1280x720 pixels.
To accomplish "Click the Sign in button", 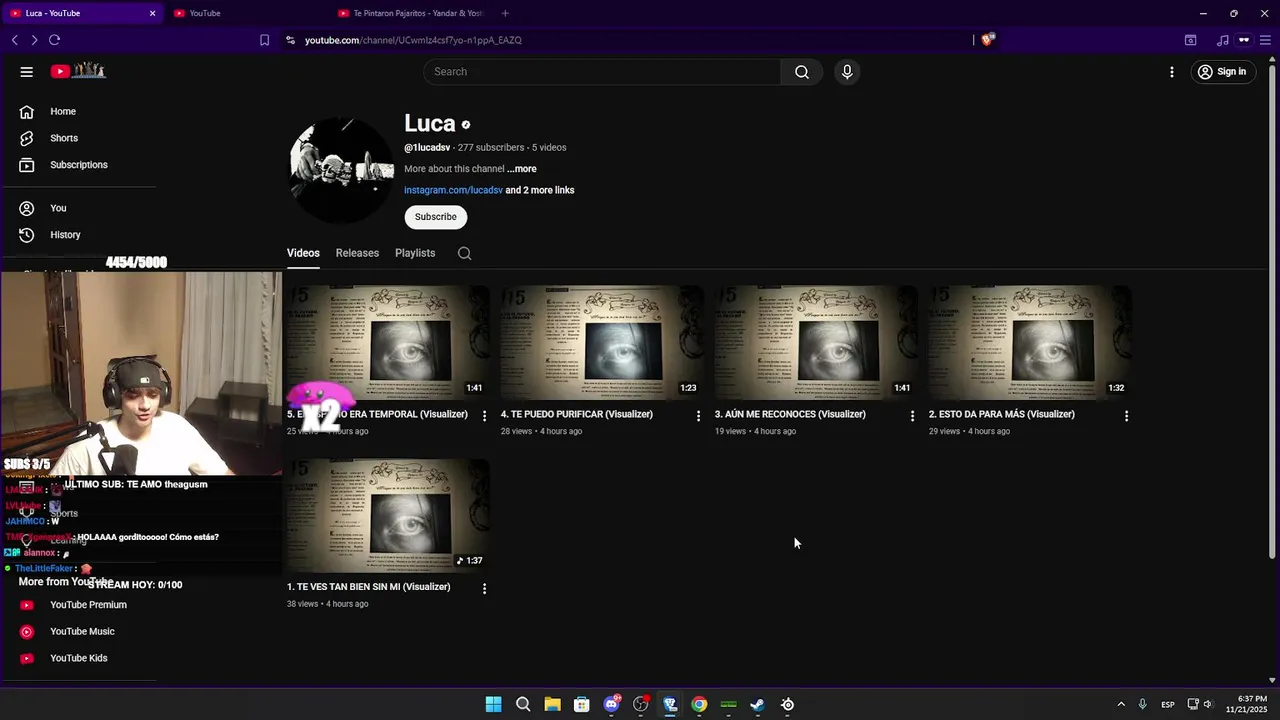I will tap(1222, 72).
